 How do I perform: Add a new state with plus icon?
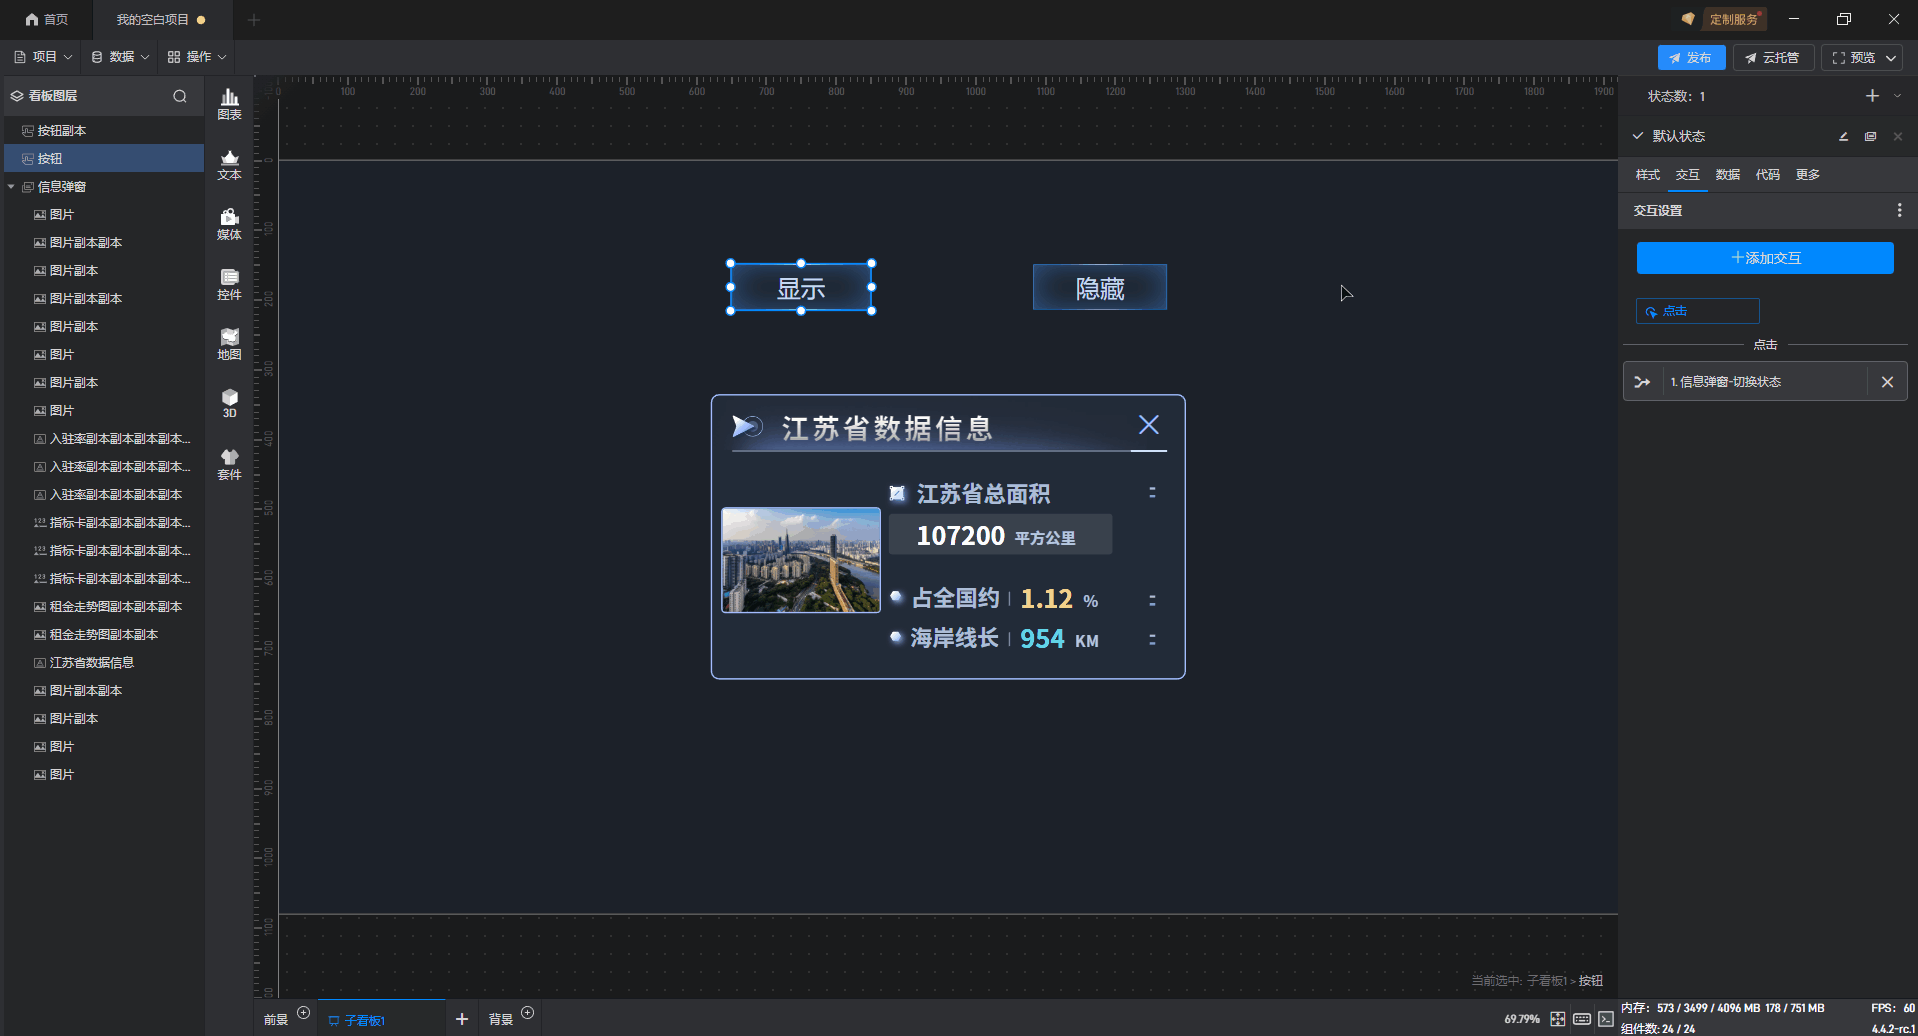[1872, 96]
